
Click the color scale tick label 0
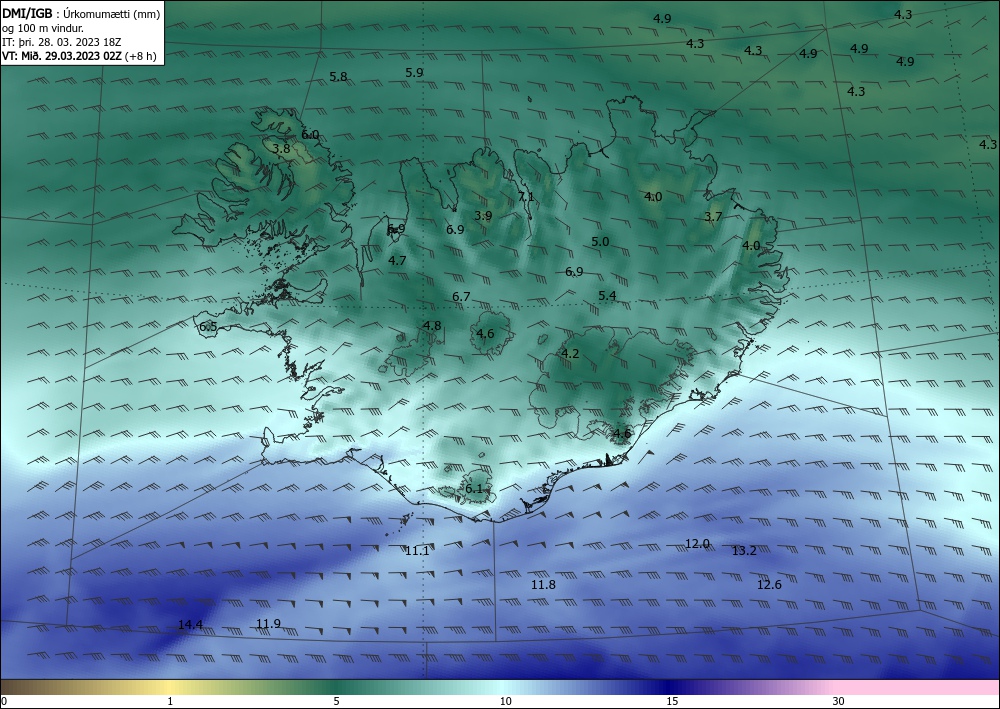[4, 702]
